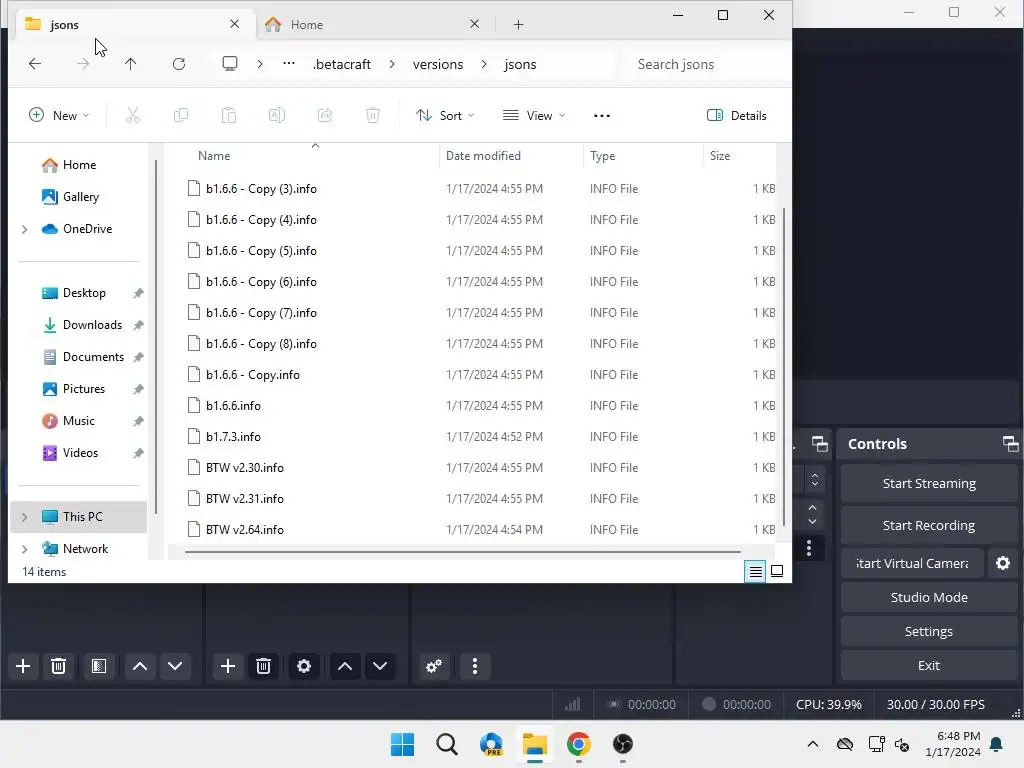This screenshot has width=1024, height=768.
Task: Add a scene with OBS plus icon
Action: (x=23, y=666)
